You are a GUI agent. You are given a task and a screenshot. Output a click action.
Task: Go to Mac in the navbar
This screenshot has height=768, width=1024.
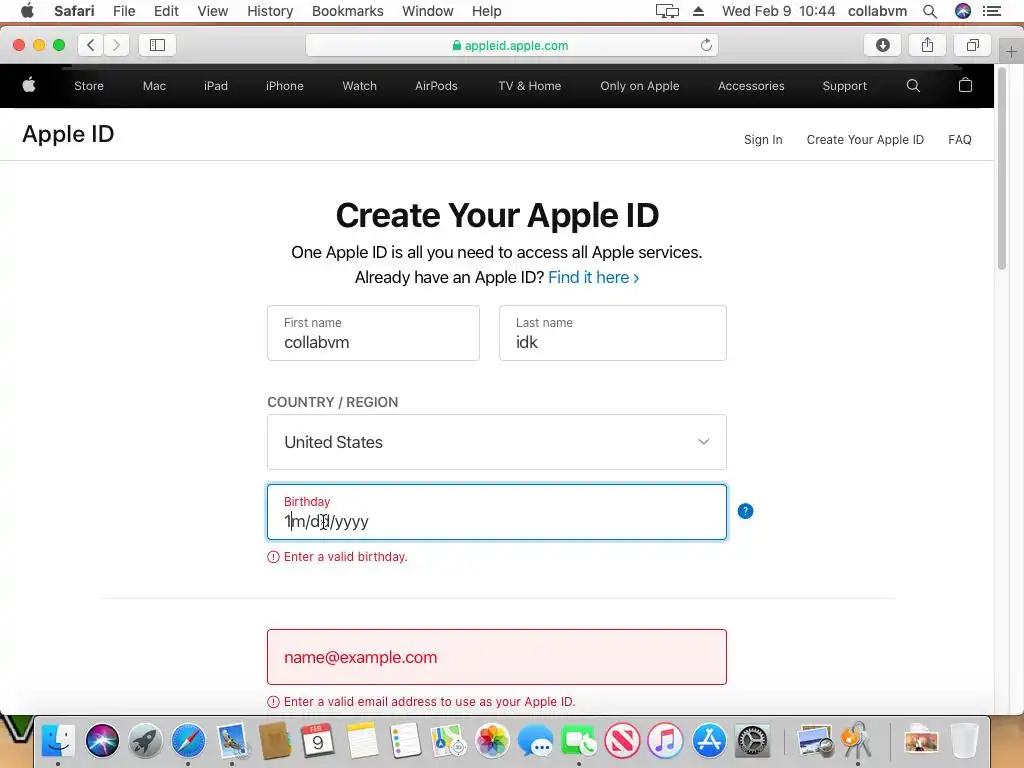[154, 86]
